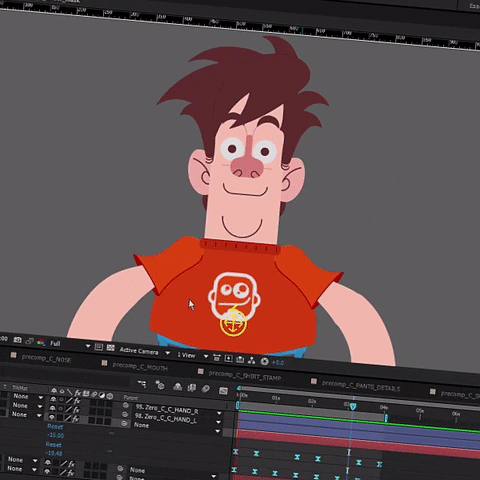Click the Quality column header icon

(69, 392)
